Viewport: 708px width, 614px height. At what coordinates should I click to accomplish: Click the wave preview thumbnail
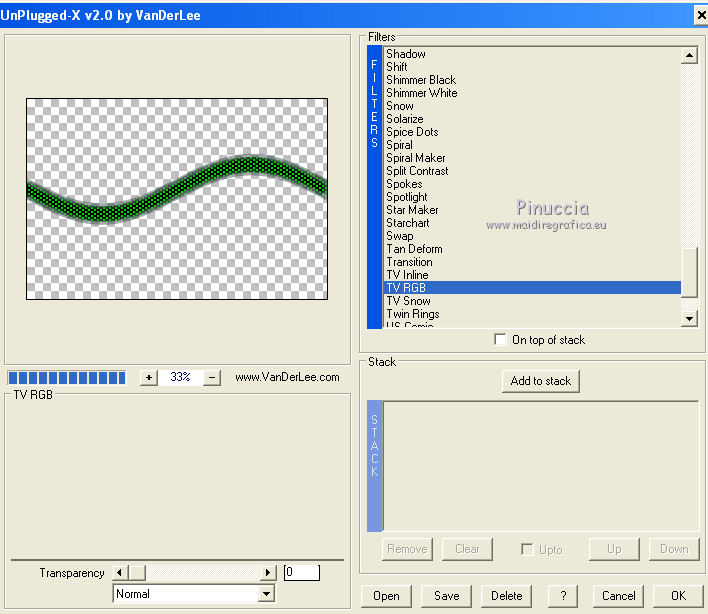(x=177, y=199)
